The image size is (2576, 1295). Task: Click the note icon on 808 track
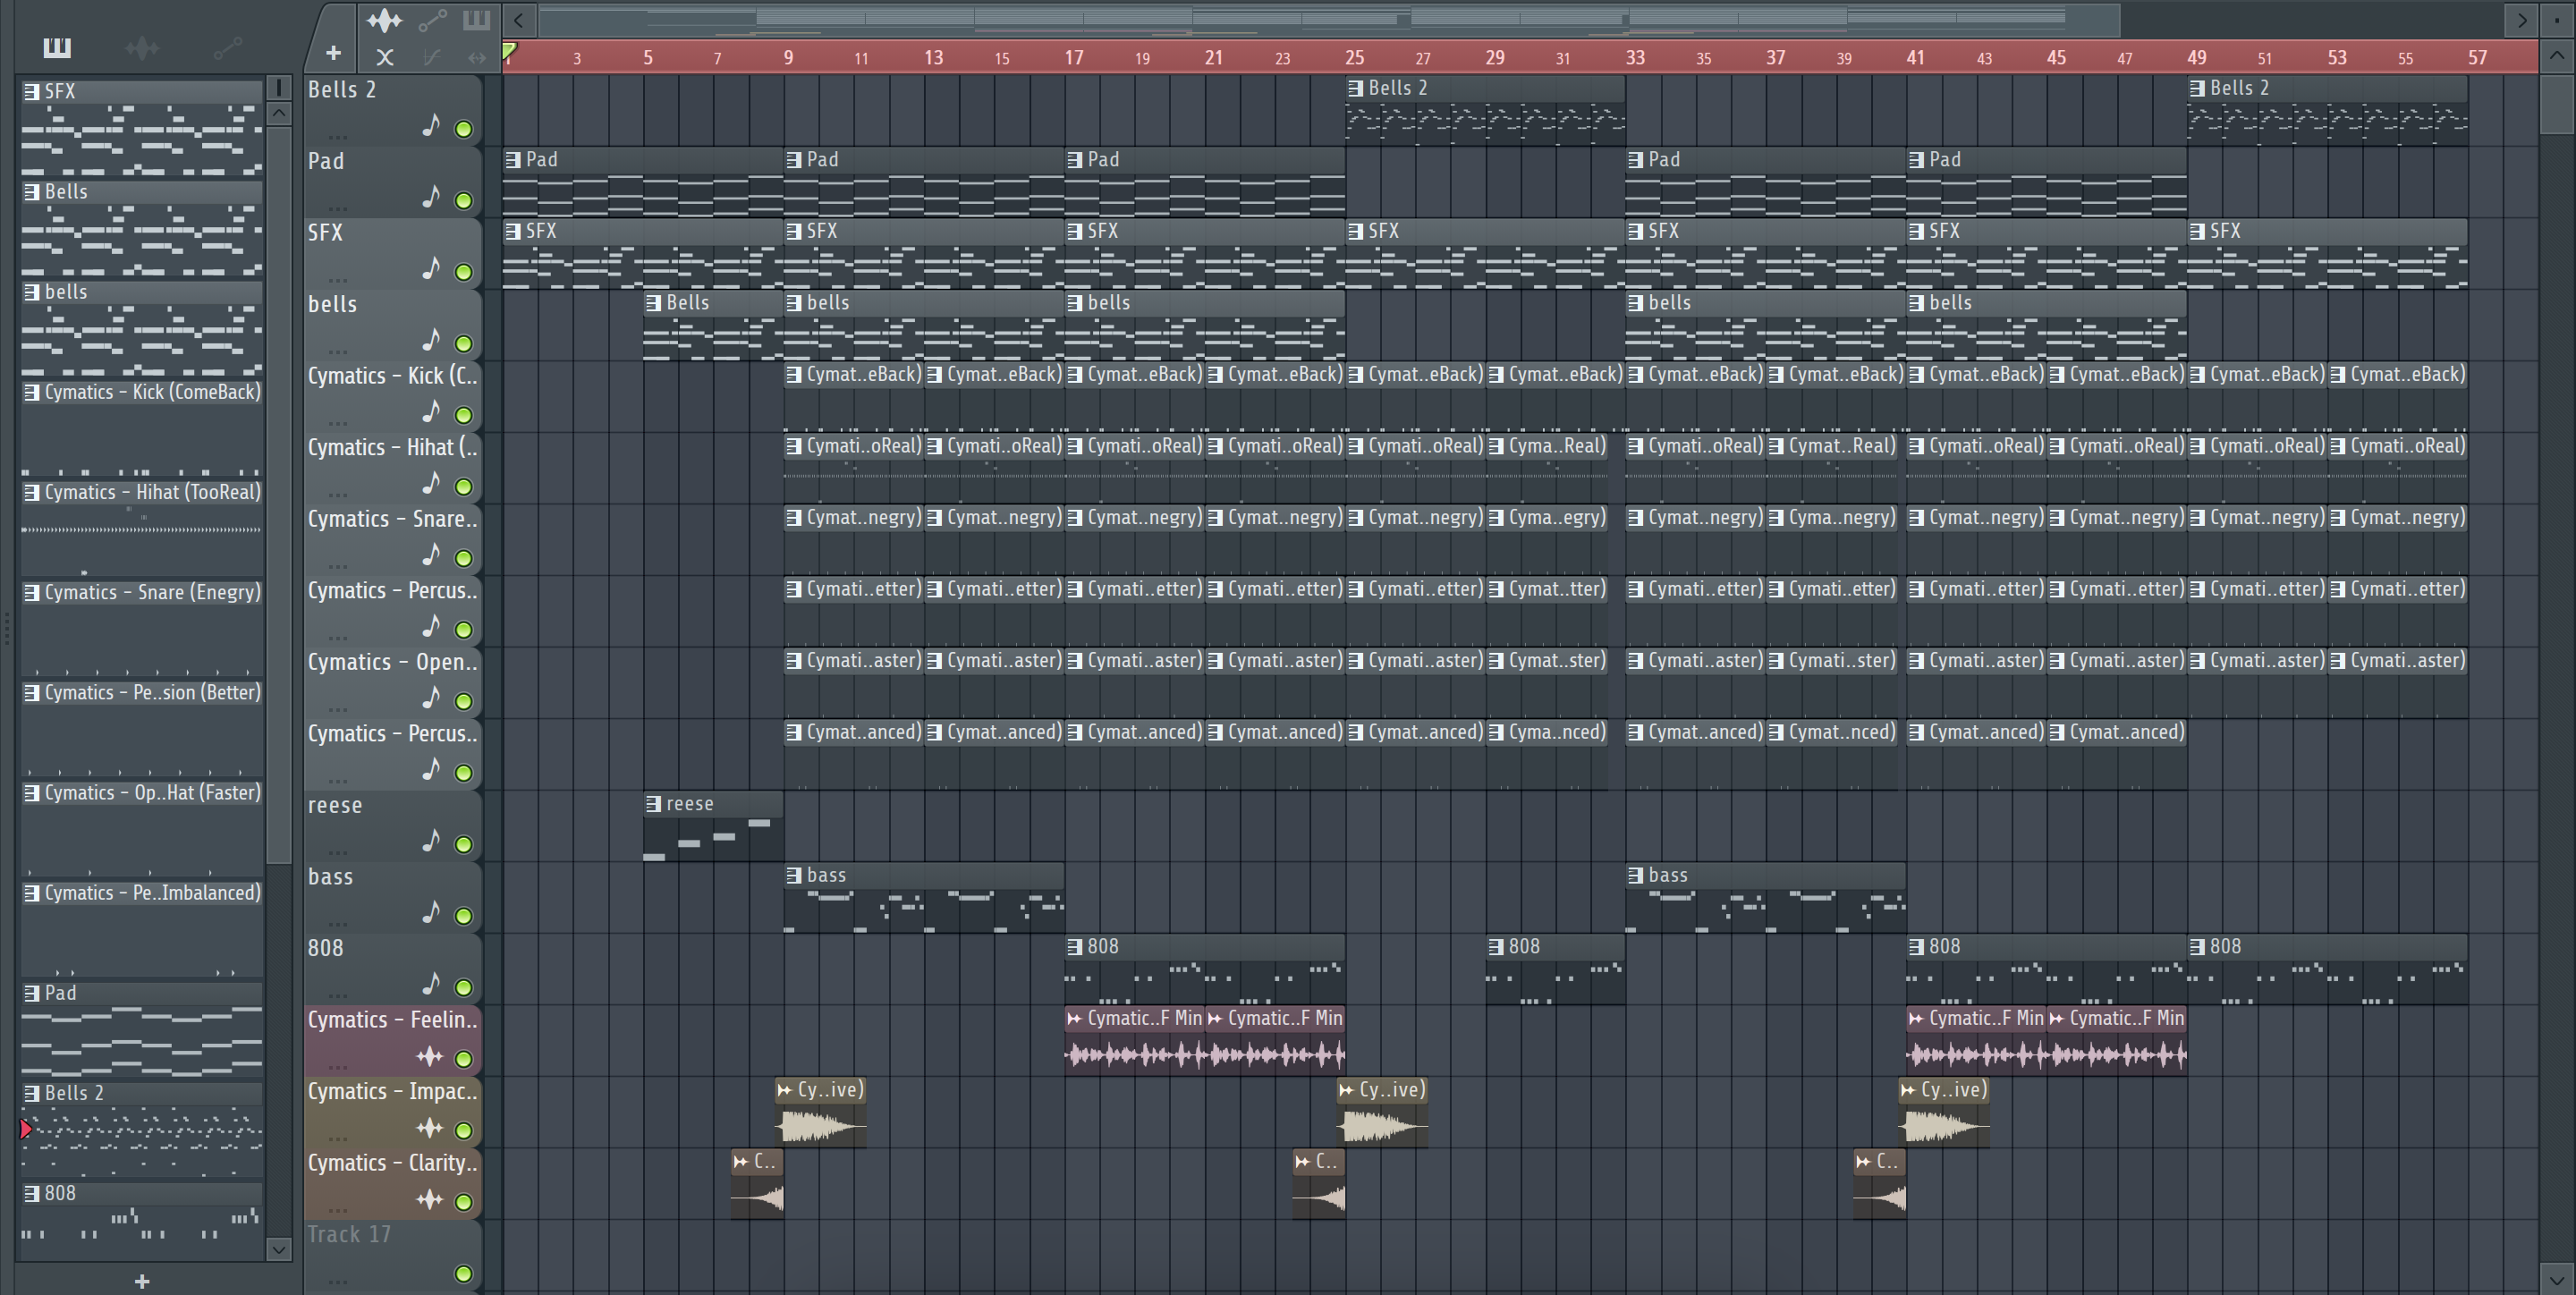431,984
